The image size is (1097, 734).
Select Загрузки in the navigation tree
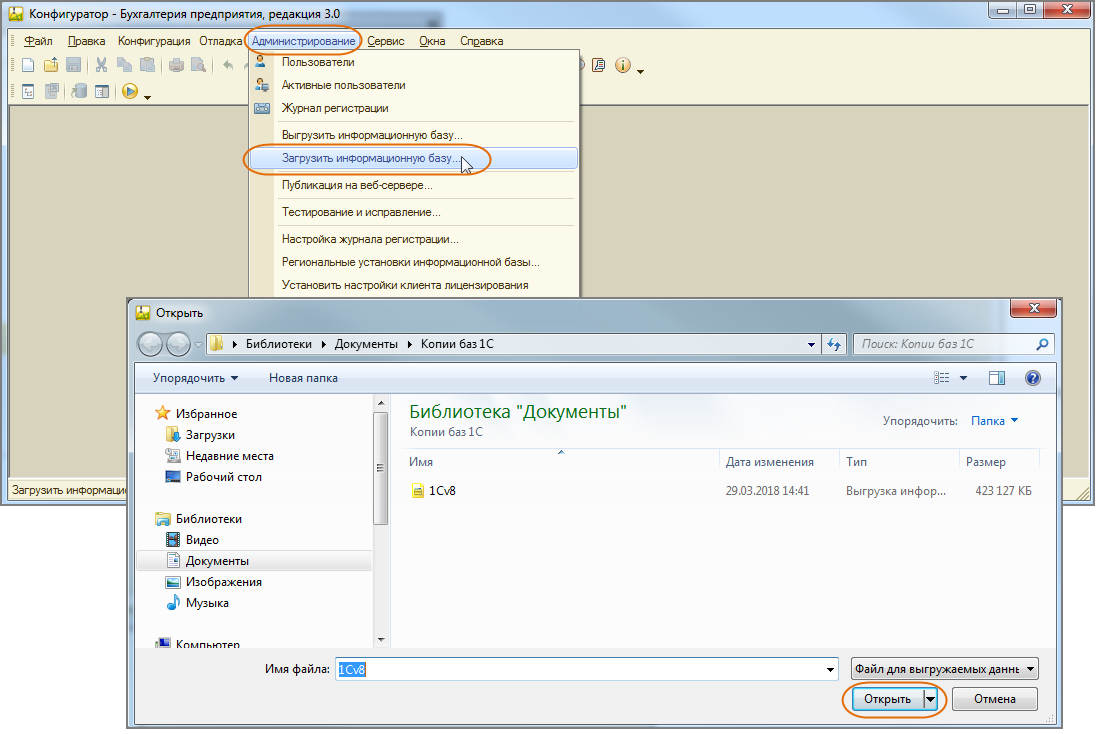pyautogui.click(x=210, y=435)
